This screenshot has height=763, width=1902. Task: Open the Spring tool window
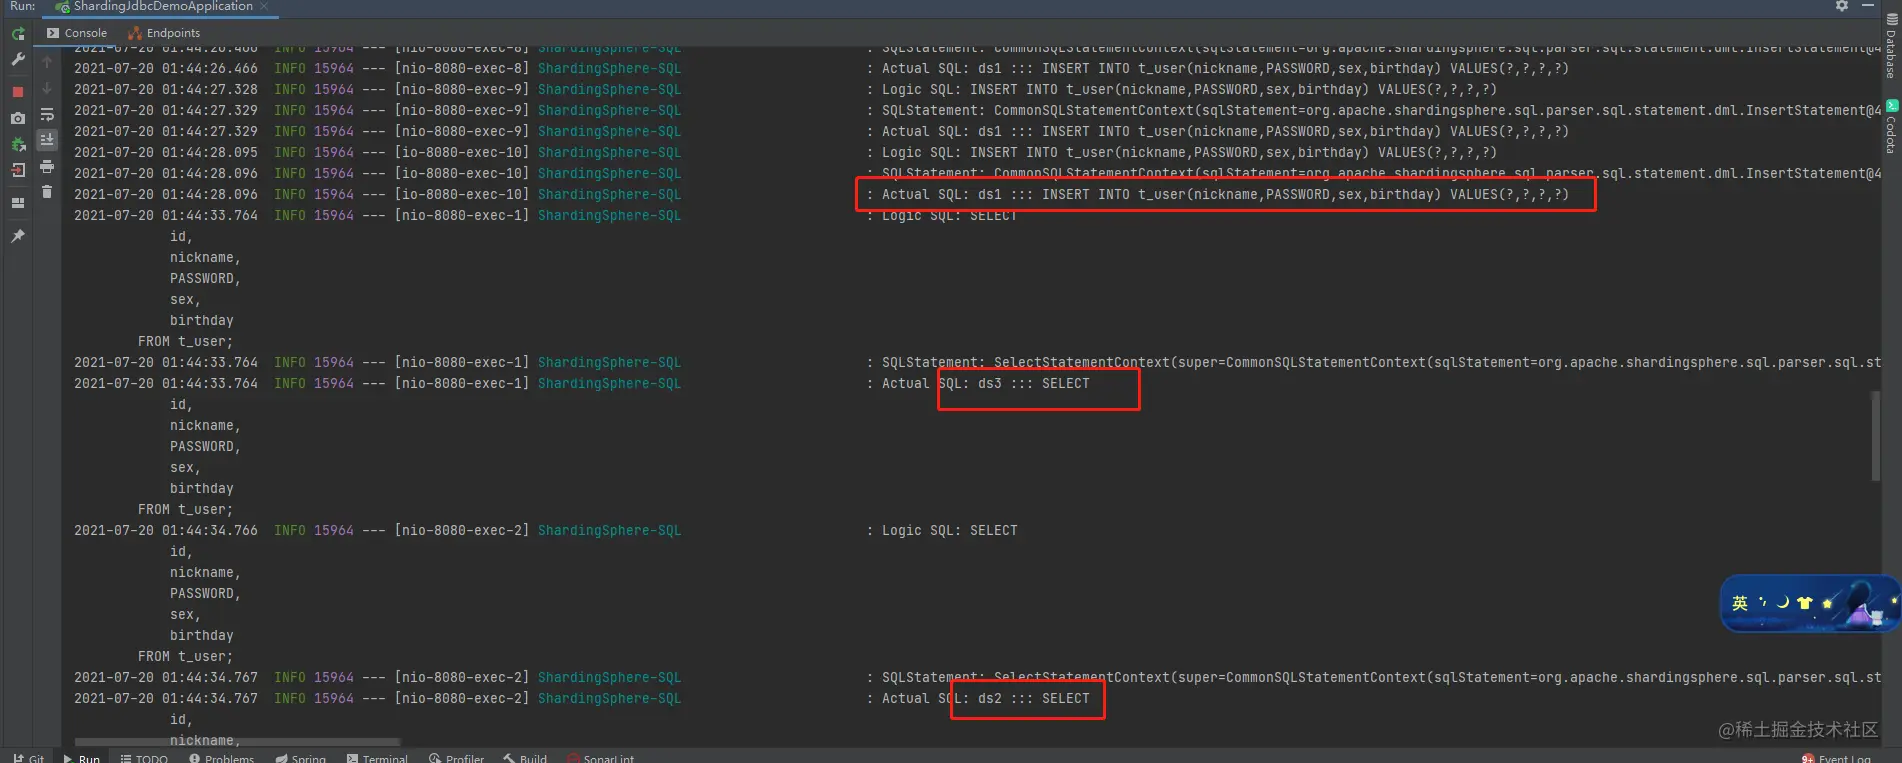pyautogui.click(x=300, y=758)
